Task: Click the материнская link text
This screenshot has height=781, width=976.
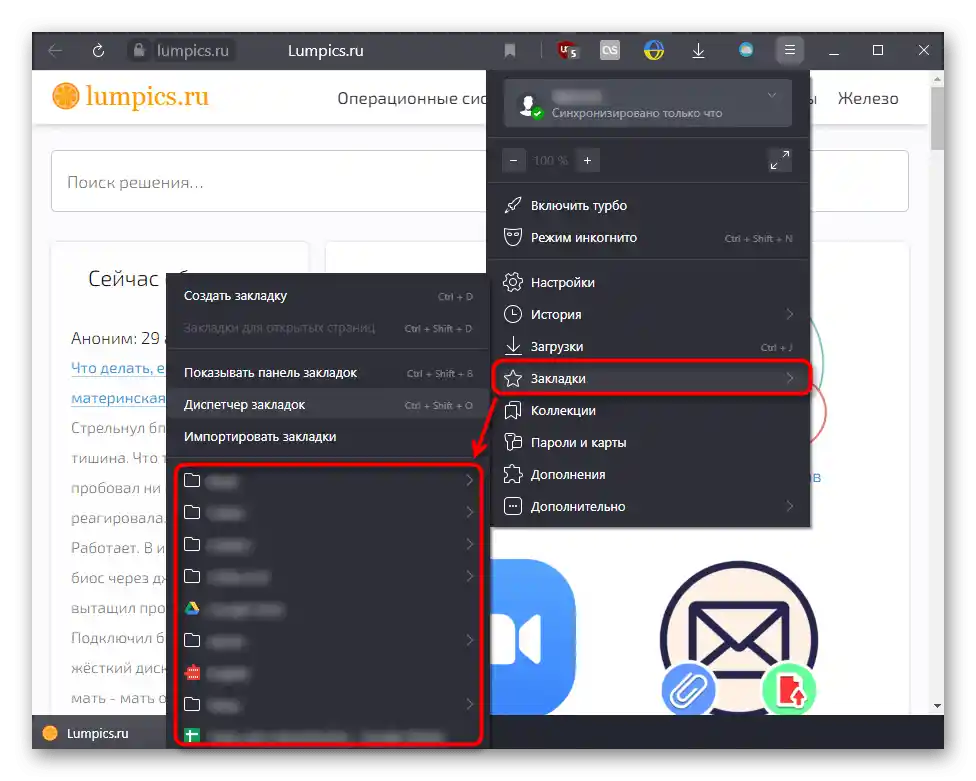Action: (x=118, y=398)
